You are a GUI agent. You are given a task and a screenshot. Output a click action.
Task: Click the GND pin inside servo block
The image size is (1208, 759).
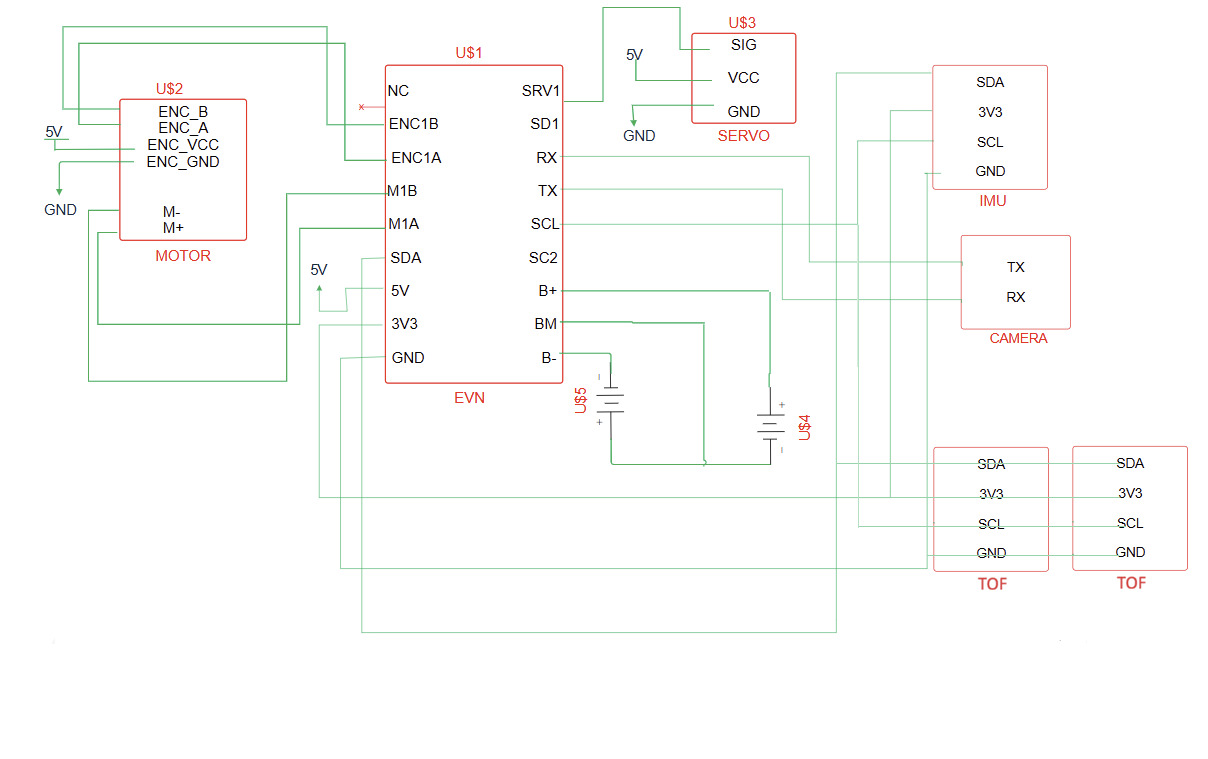[x=744, y=112]
